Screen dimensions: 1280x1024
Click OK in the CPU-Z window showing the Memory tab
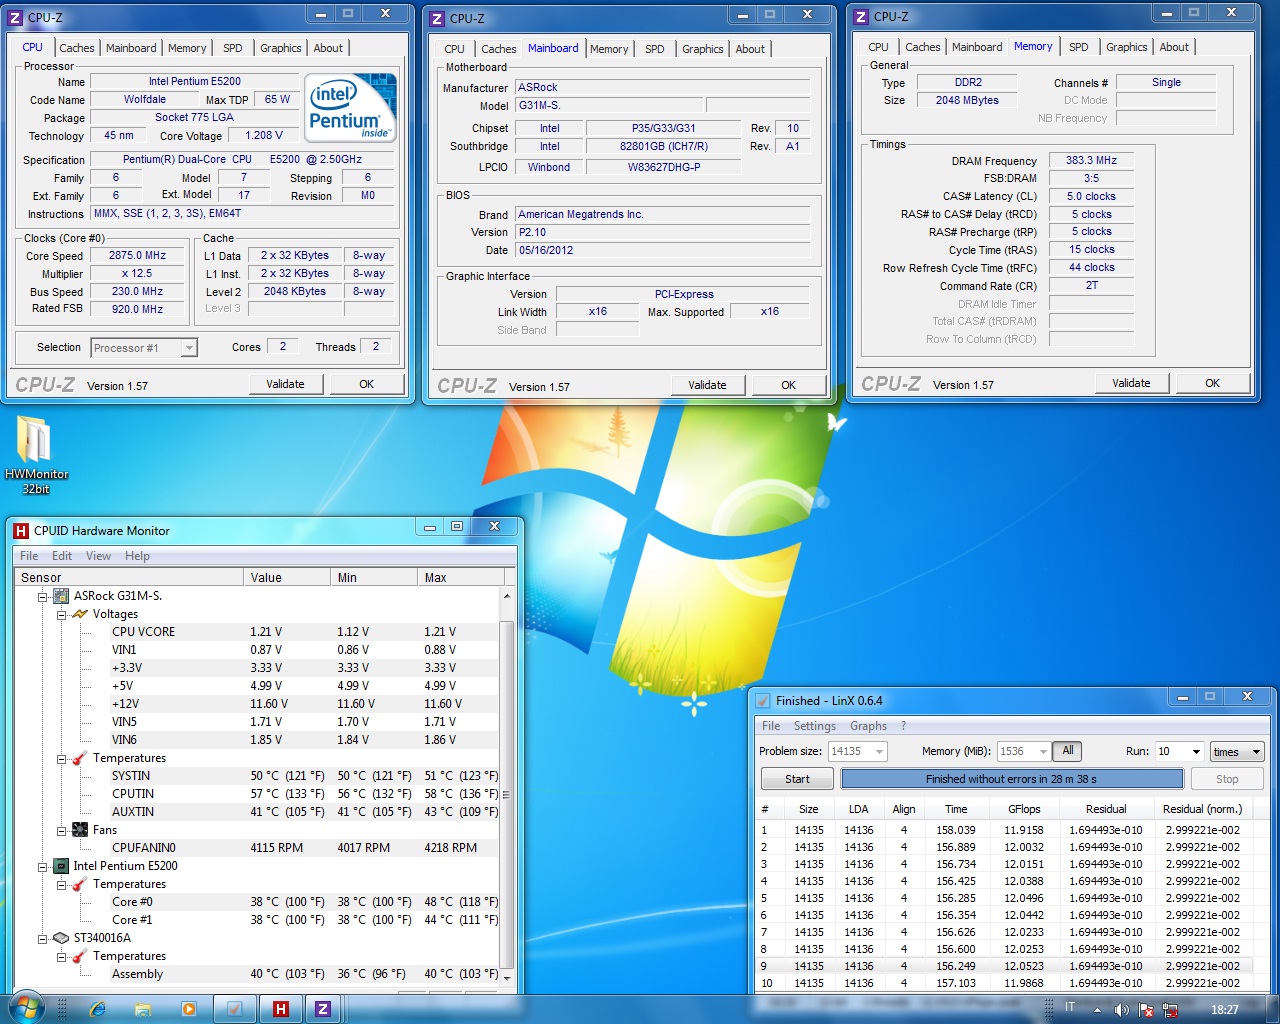[x=1212, y=383]
